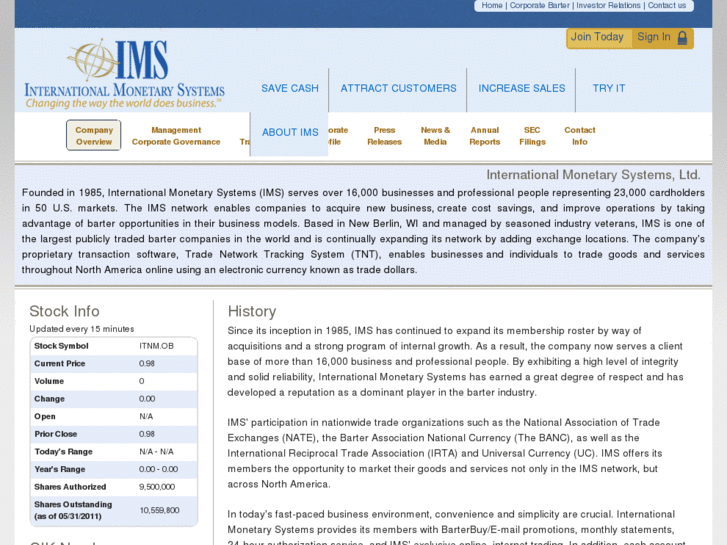Click the Join Today button
This screenshot has width=727, height=545.
(x=597, y=37)
